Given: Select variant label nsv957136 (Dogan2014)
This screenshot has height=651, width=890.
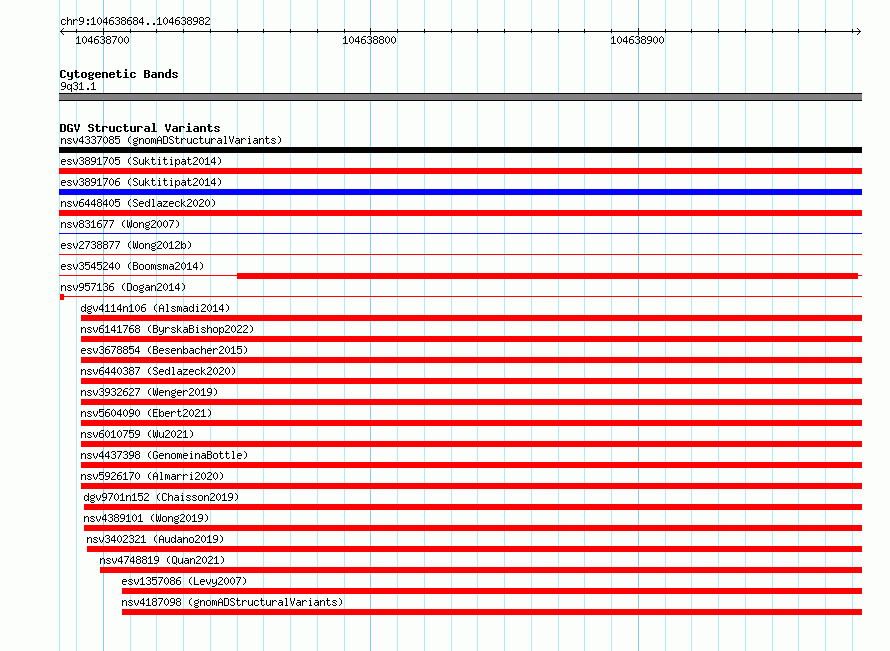Looking at the screenshot, I should 123,287.
